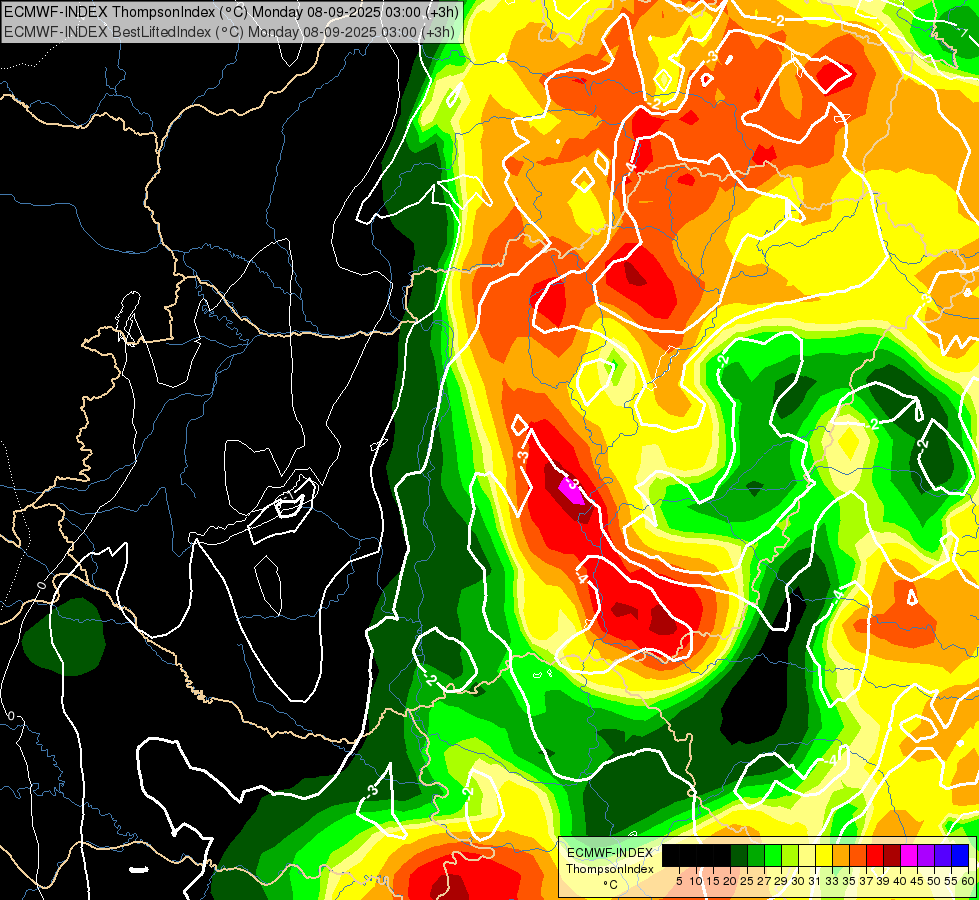Click the ThompsonIndex title line at top

tap(232, 11)
